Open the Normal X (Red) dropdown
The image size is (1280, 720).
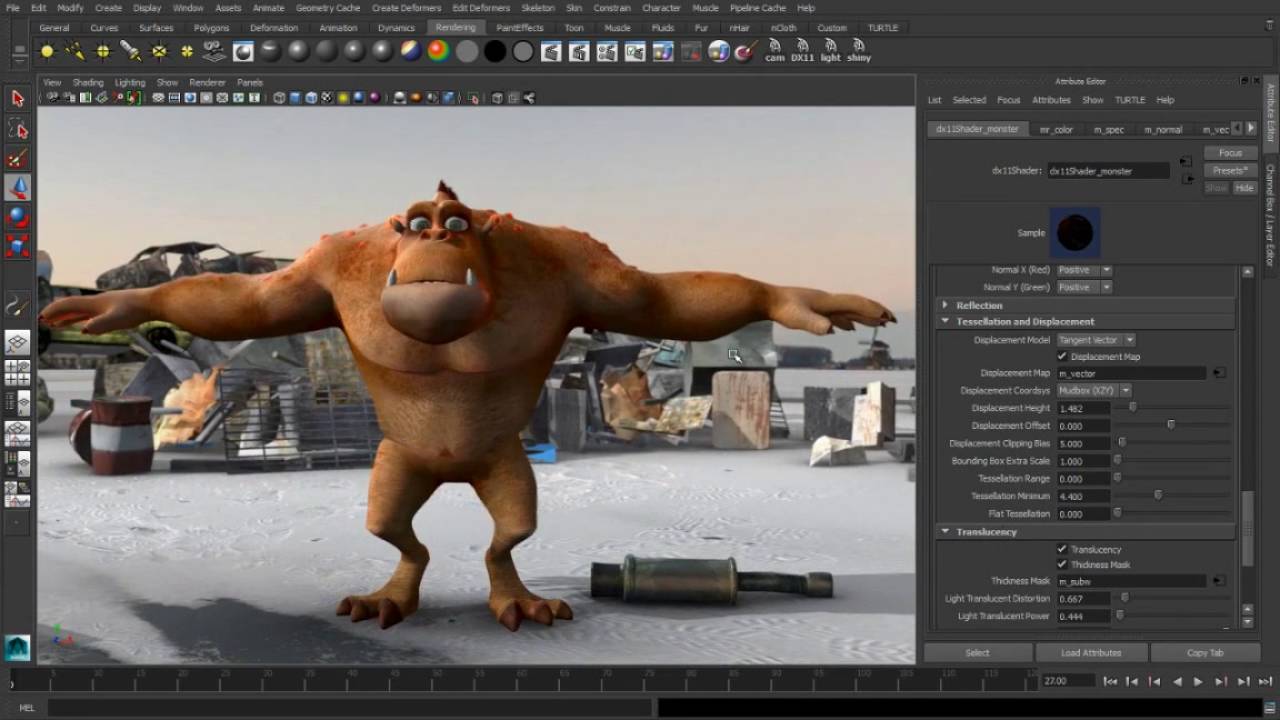point(1084,270)
